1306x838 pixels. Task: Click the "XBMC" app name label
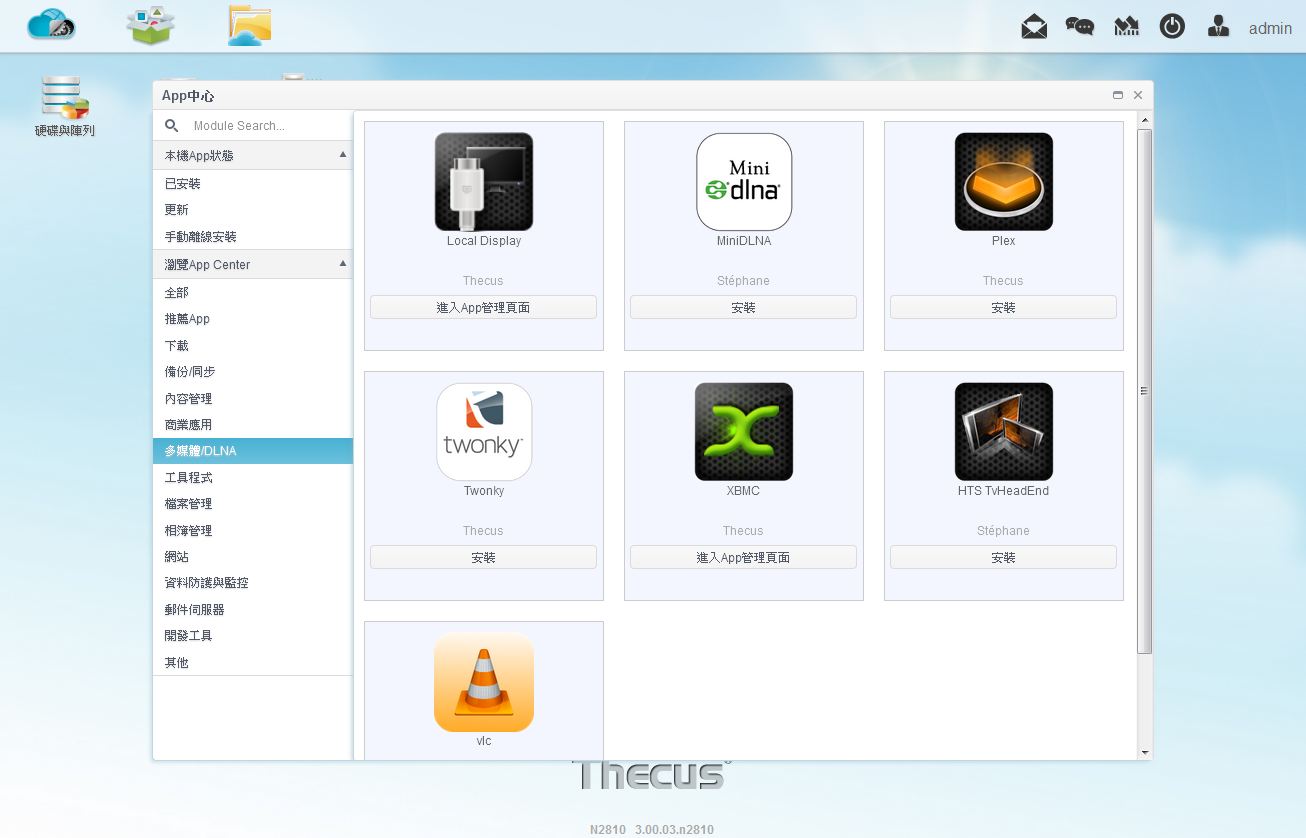pyautogui.click(x=744, y=491)
